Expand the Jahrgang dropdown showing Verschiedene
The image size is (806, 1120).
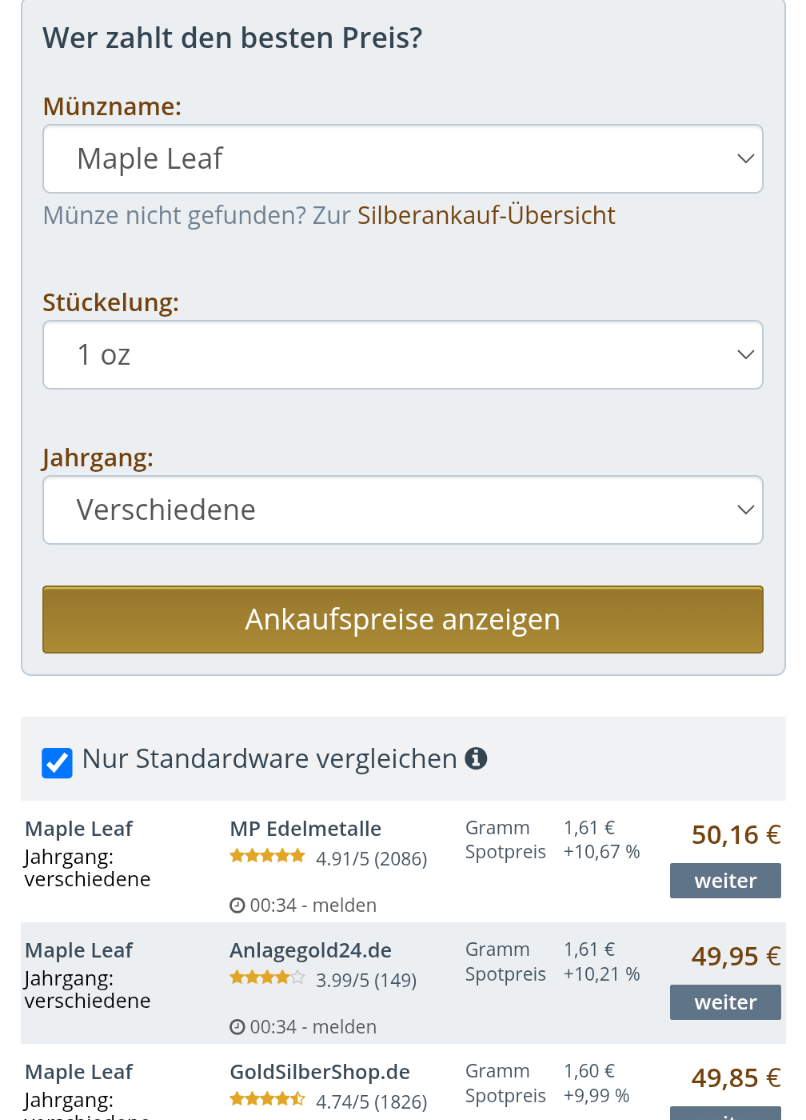pos(402,510)
